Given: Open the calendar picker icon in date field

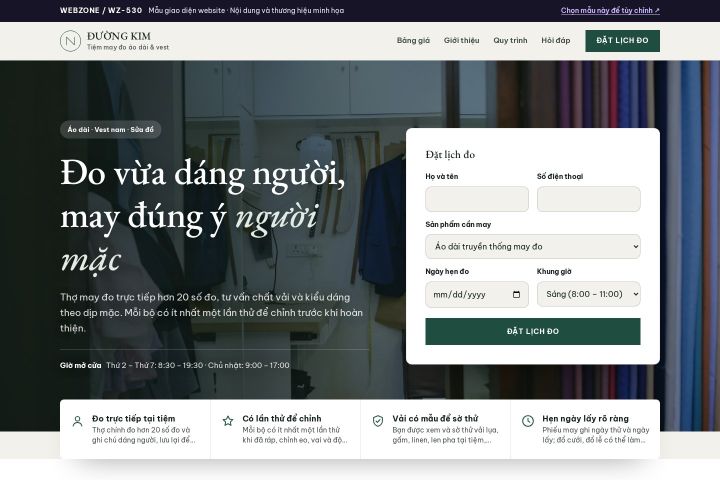Looking at the screenshot, I should click(517, 294).
